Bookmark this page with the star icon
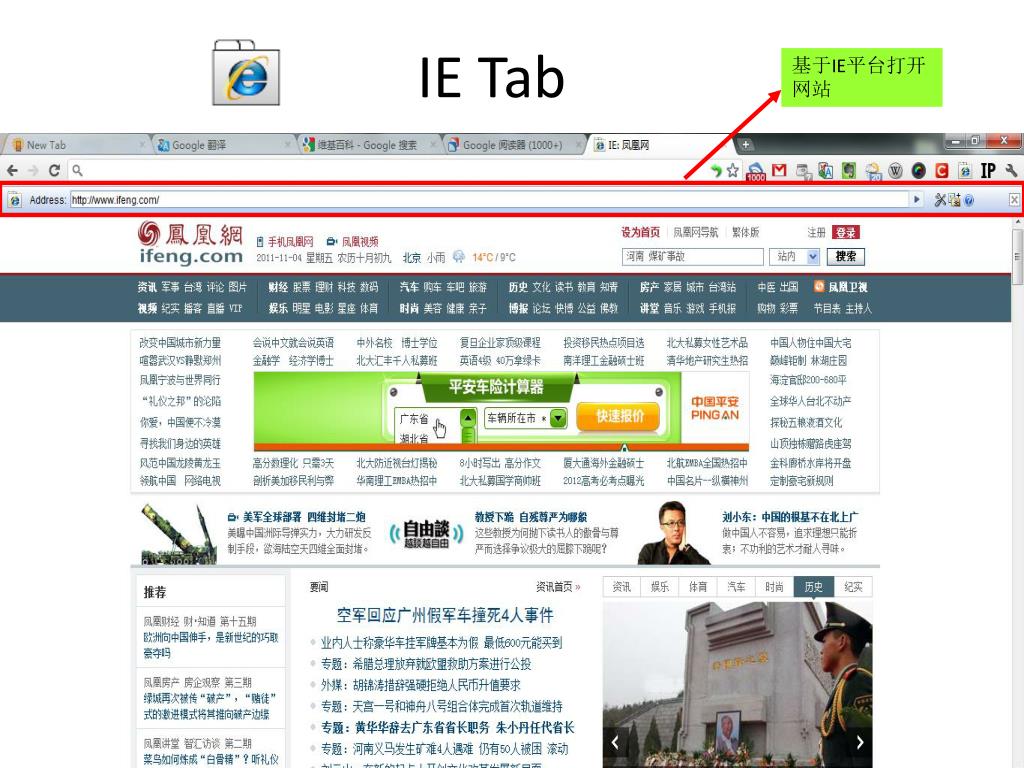This screenshot has width=1024, height=768. pos(733,170)
